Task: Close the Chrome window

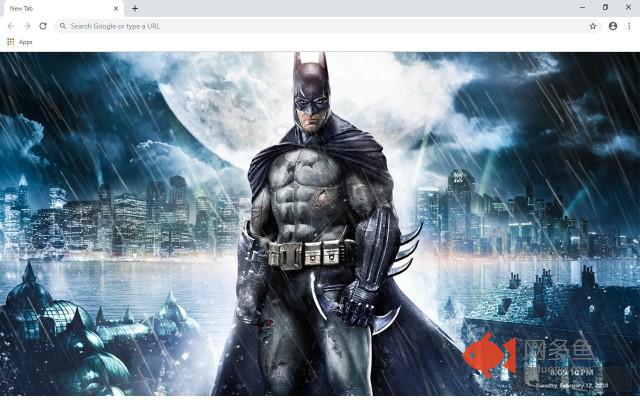Action: tap(628, 7)
